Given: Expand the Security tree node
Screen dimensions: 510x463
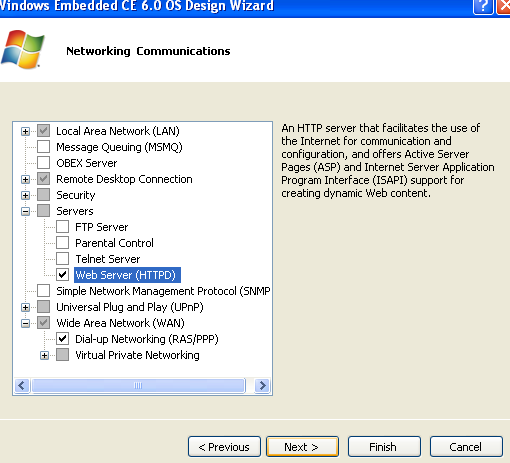Looking at the screenshot, I should 25,195.
